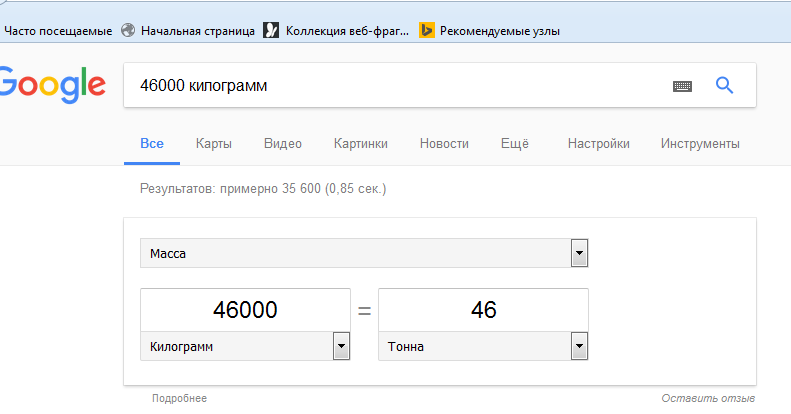791x414 pixels.
Task: Switch to the Карты tab
Action: pos(214,144)
